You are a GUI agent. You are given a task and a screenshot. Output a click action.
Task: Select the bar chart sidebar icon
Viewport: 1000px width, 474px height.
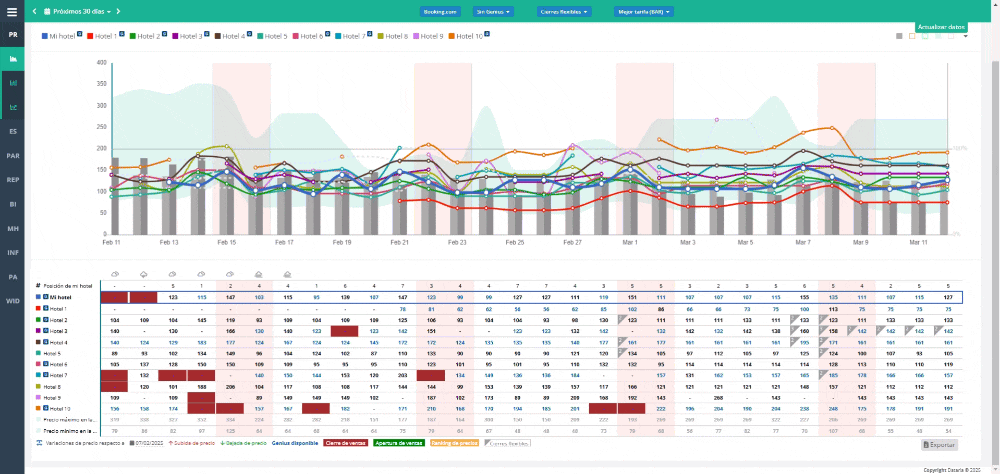point(12,83)
